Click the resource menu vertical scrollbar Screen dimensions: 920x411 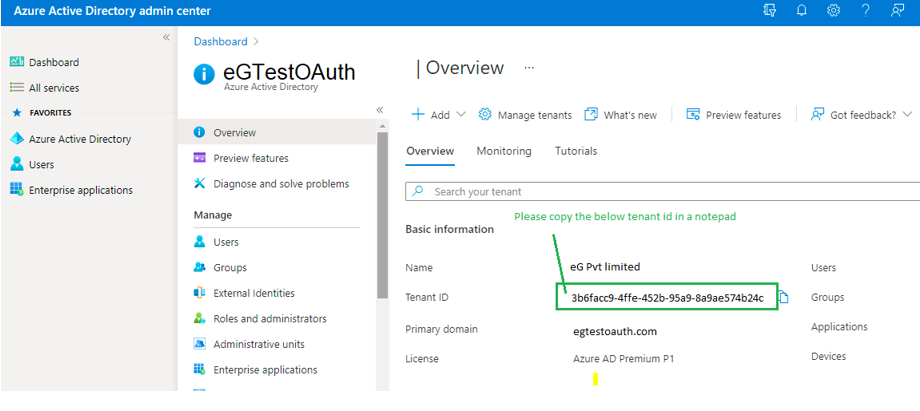pyautogui.click(x=383, y=215)
